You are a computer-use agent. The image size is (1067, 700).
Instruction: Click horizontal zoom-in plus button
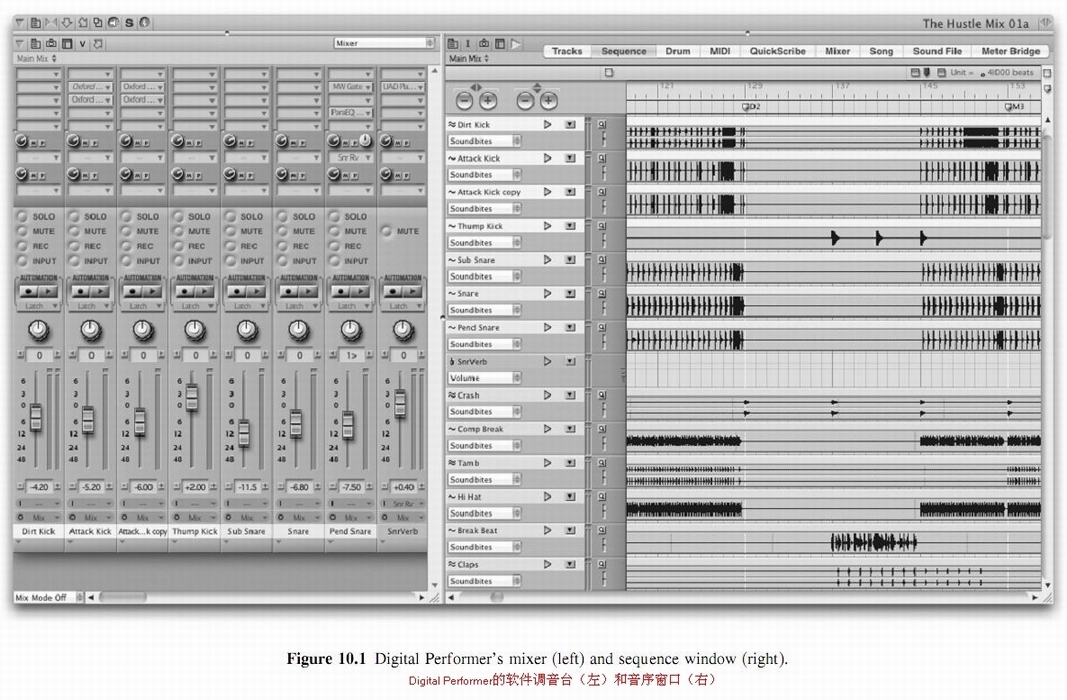[x=488, y=101]
